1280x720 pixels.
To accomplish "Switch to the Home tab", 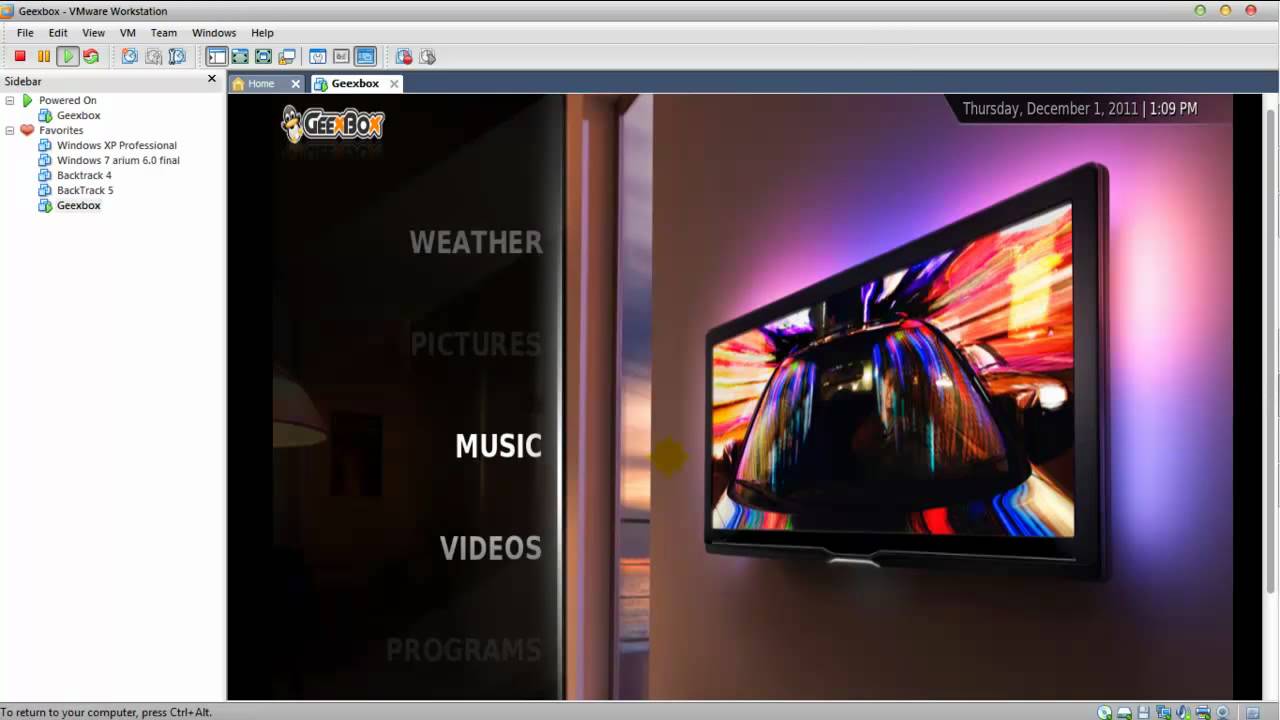I will (x=261, y=84).
